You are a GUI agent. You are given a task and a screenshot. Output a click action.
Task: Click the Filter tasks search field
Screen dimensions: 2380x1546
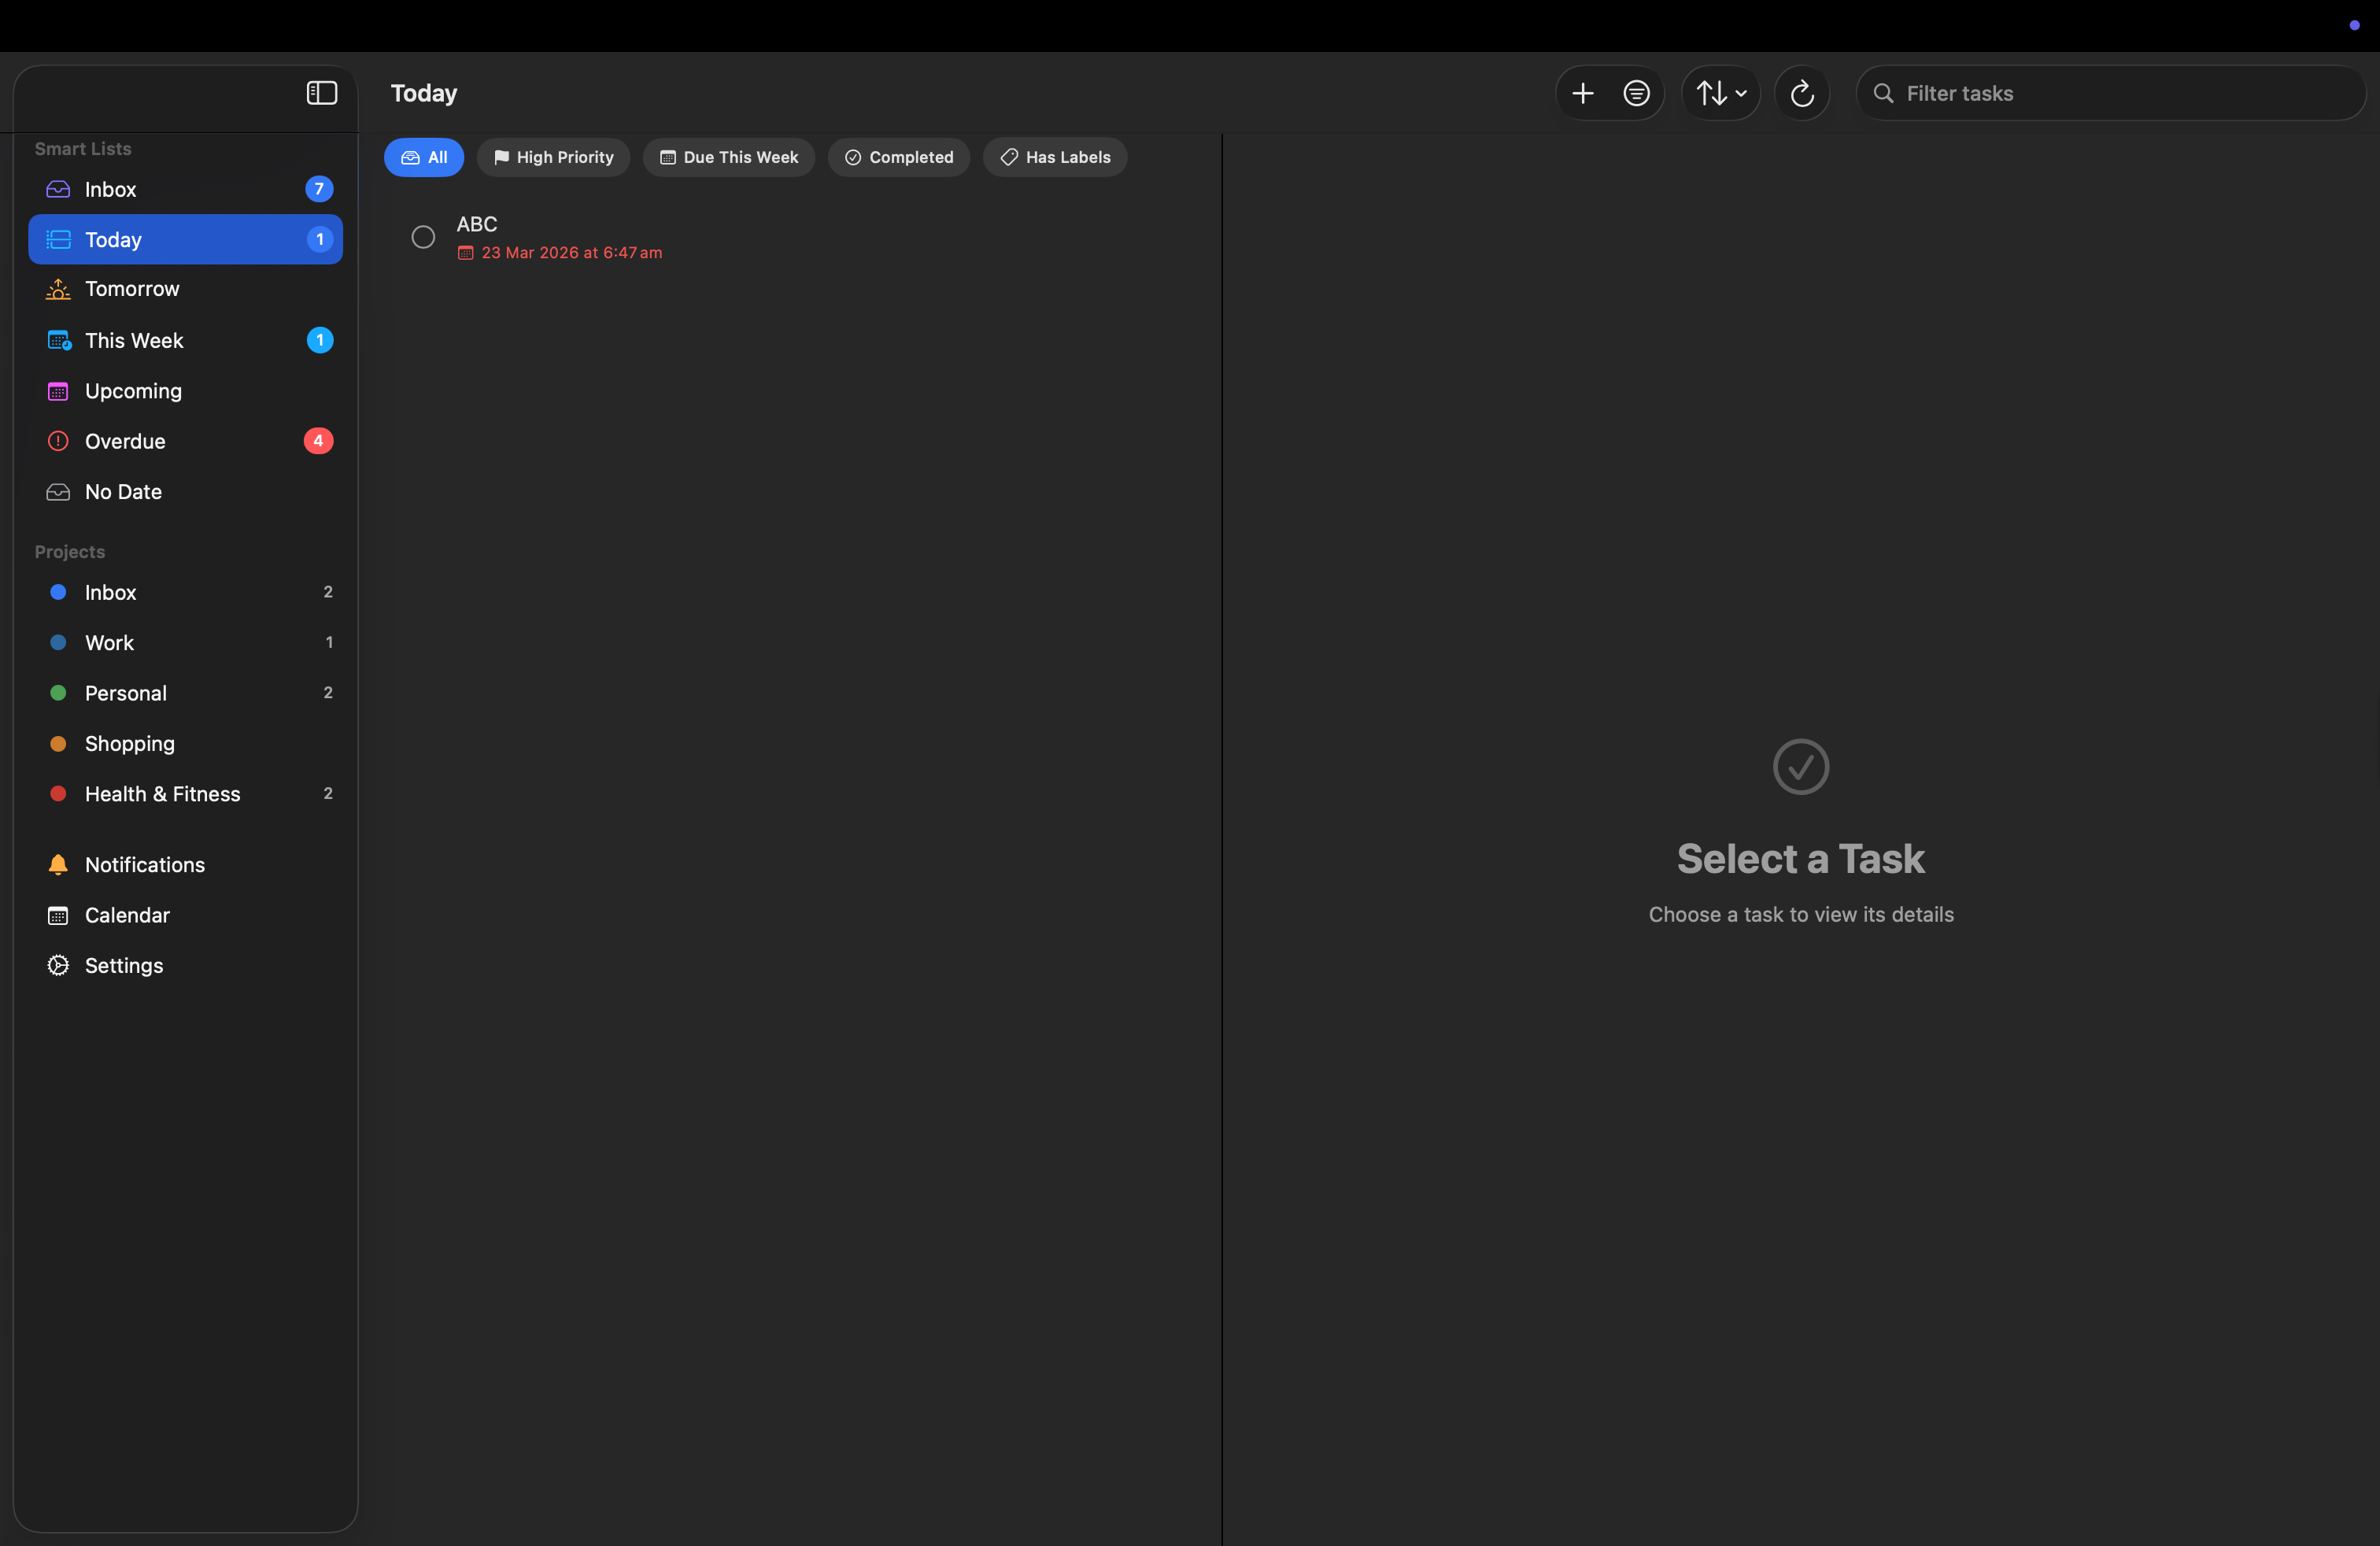(x=2110, y=93)
